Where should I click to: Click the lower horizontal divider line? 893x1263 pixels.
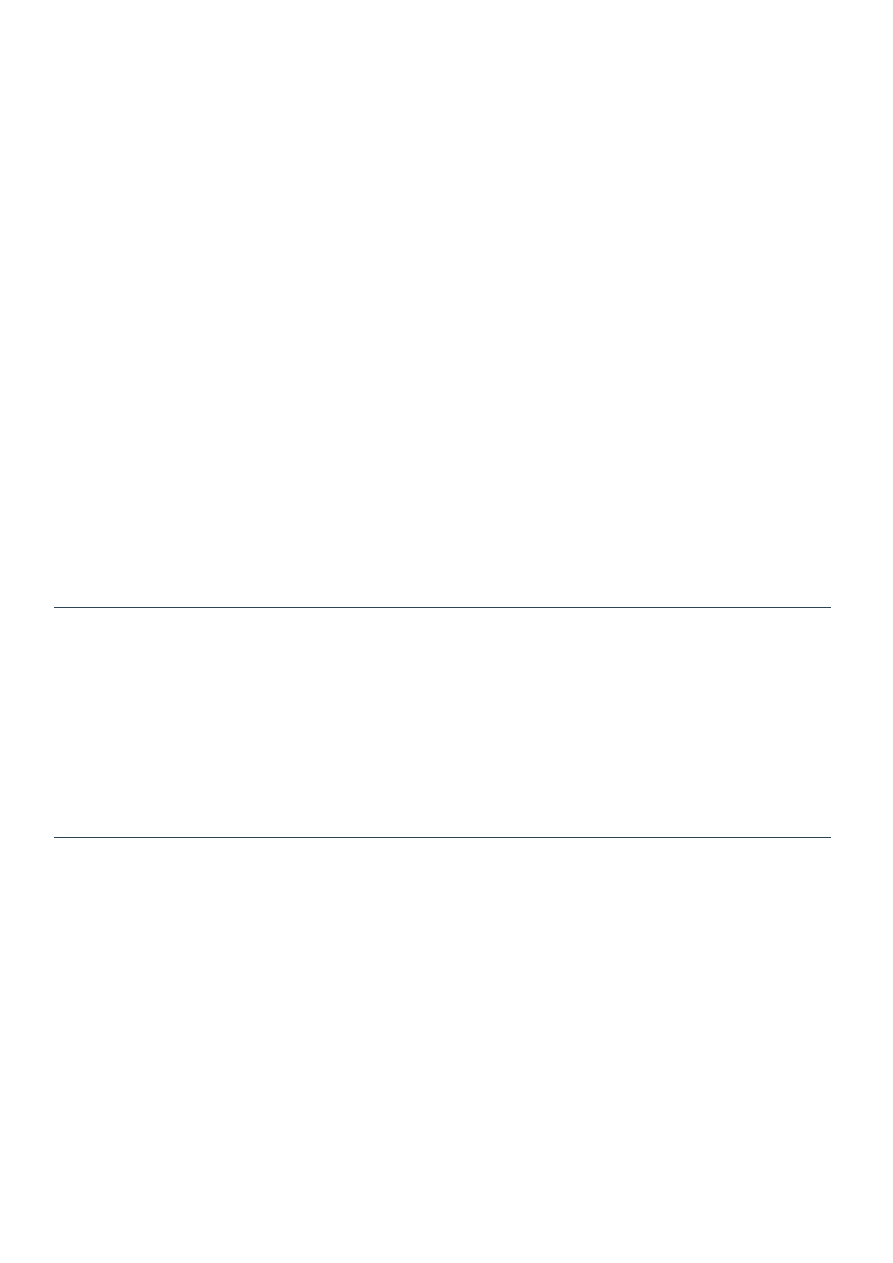(441, 837)
